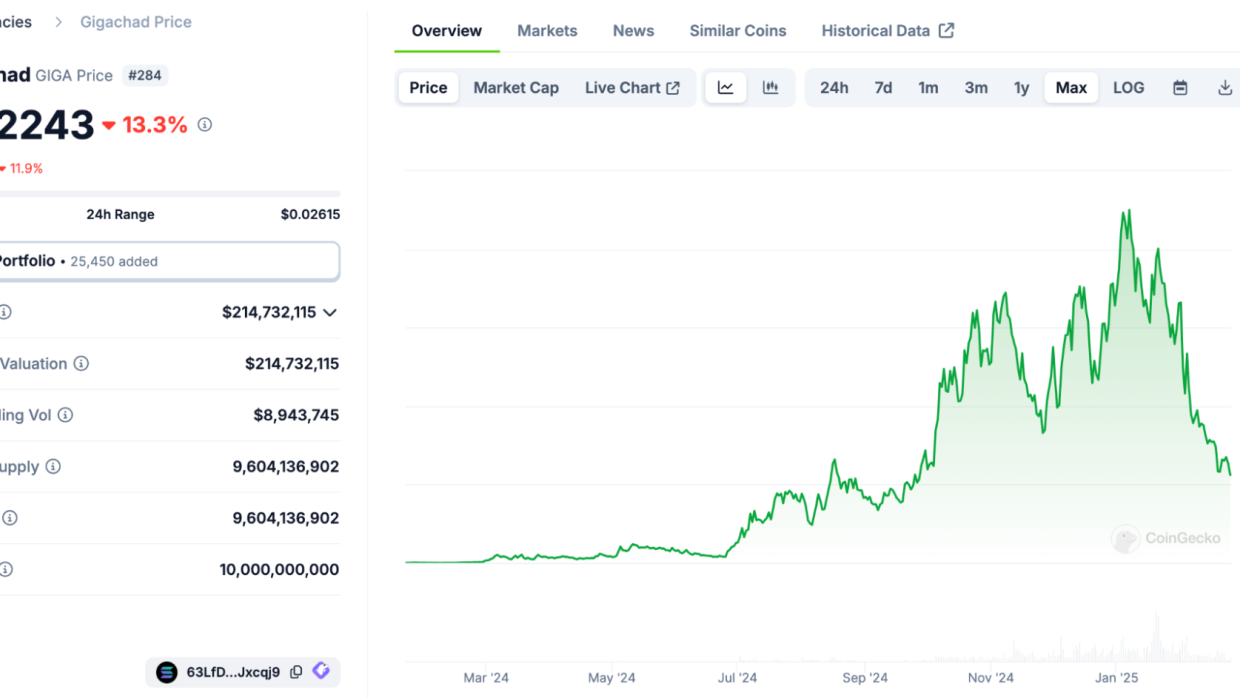Click the Mar '24 axis label
Viewport: 1240px width, 698px height.
click(486, 678)
